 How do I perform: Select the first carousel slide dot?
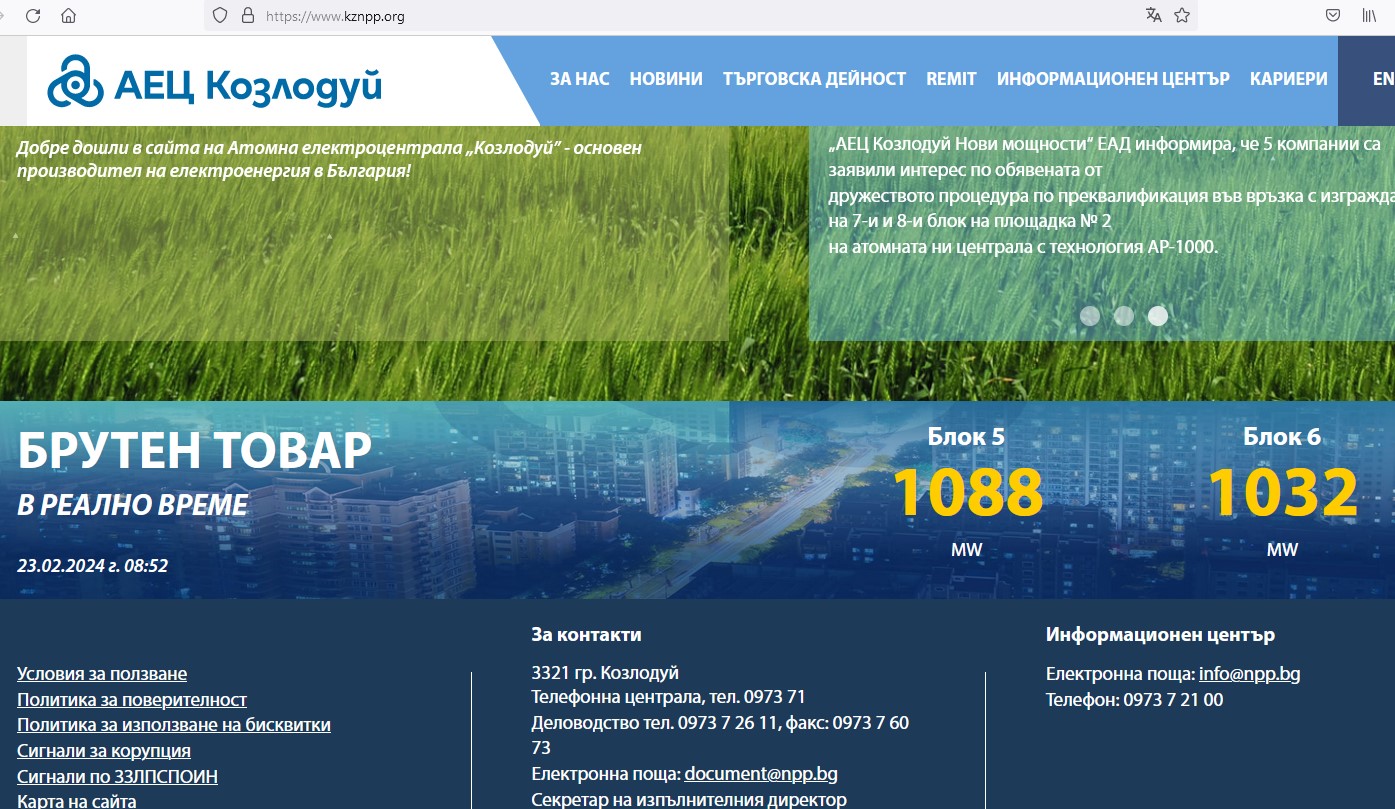coord(1090,316)
